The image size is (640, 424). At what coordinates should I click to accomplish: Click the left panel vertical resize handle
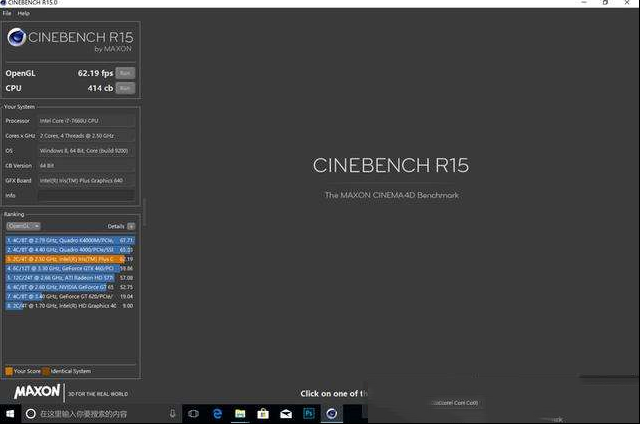point(144,212)
